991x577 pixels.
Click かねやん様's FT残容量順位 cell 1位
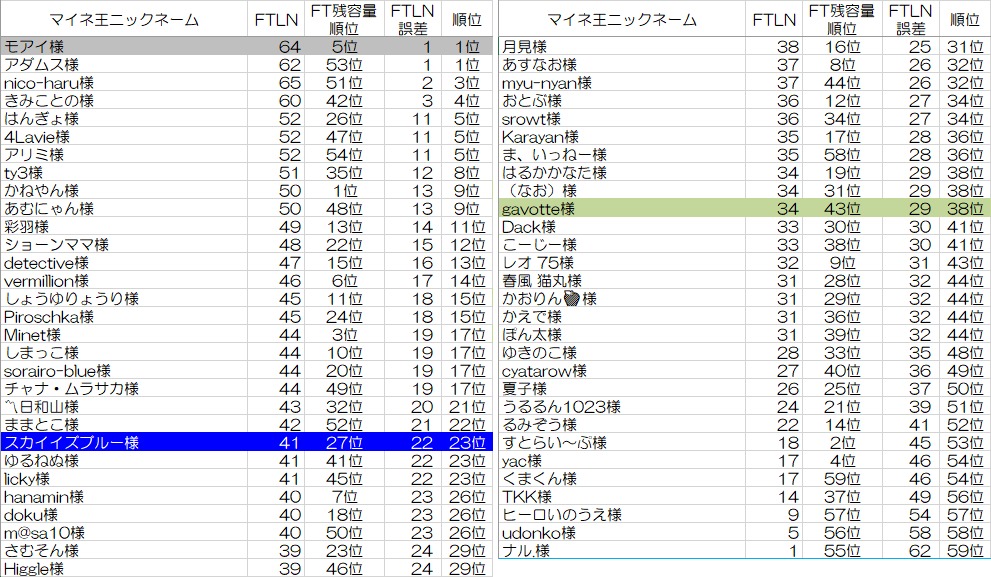pos(344,191)
